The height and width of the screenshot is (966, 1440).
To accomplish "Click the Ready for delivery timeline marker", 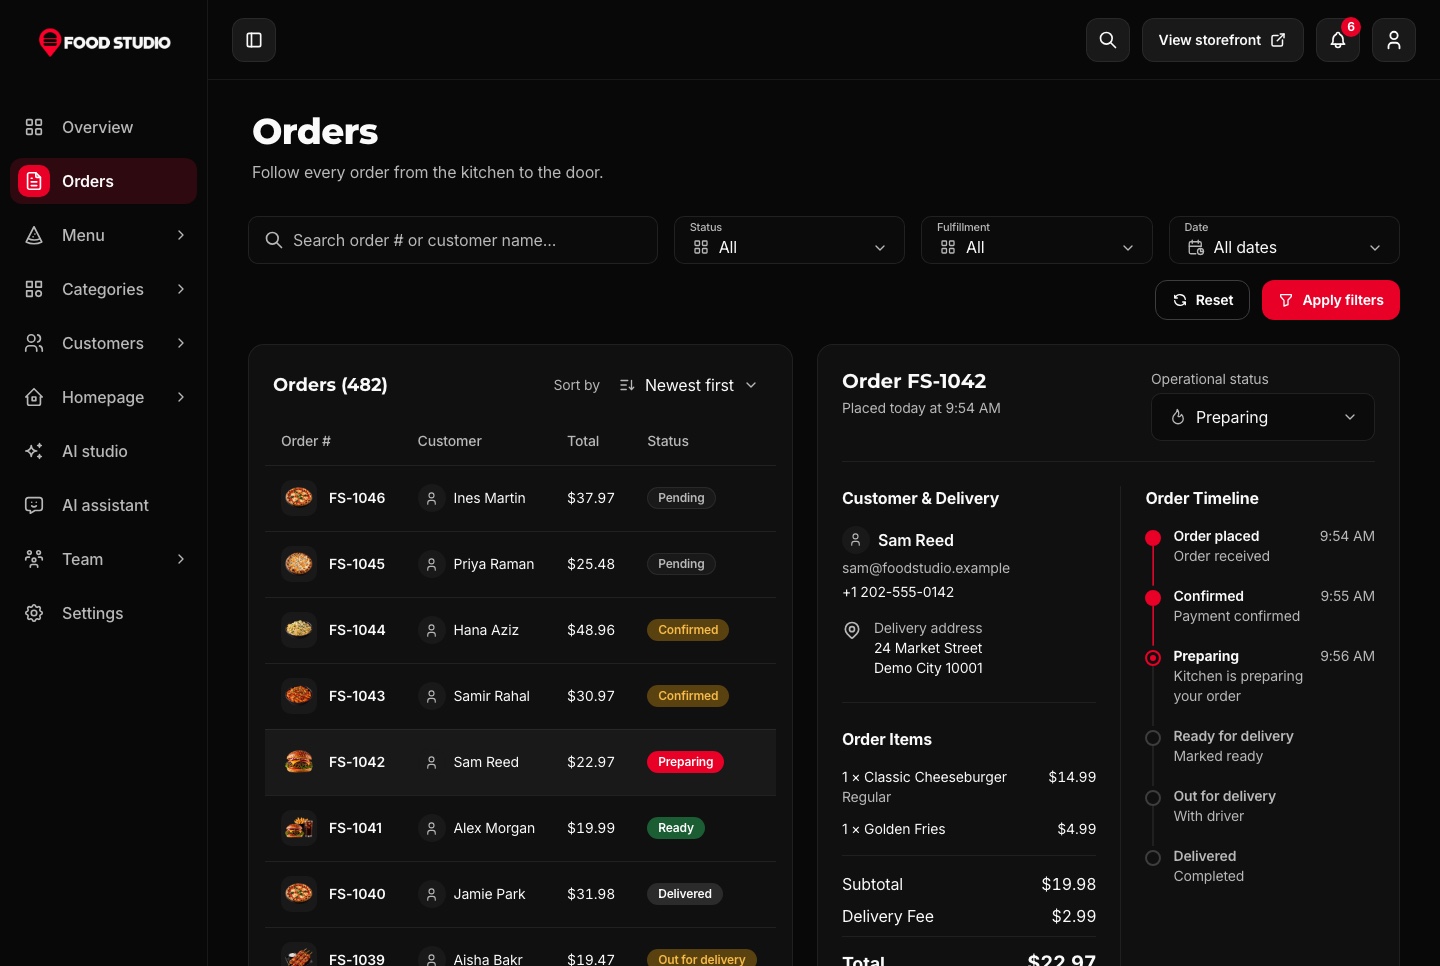I will (x=1153, y=738).
